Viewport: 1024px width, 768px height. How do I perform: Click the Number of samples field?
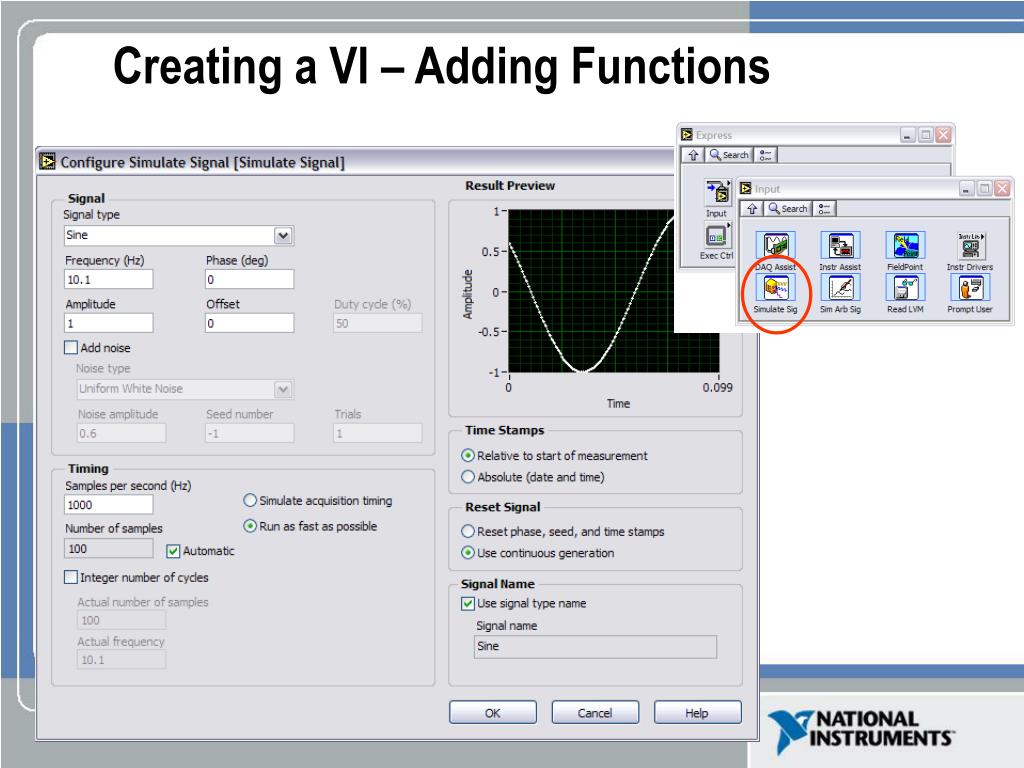[x=108, y=549]
